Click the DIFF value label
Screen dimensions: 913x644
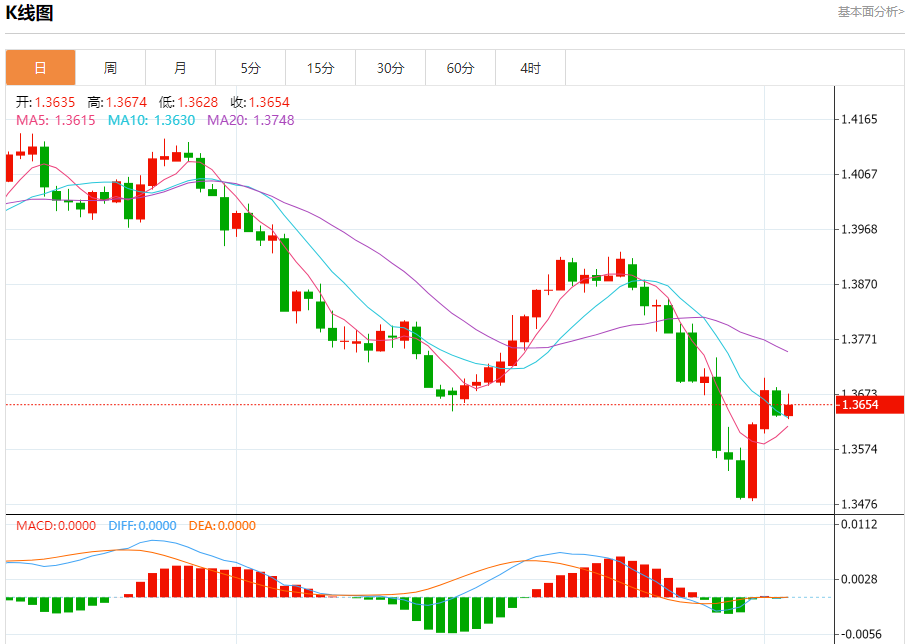point(141,526)
